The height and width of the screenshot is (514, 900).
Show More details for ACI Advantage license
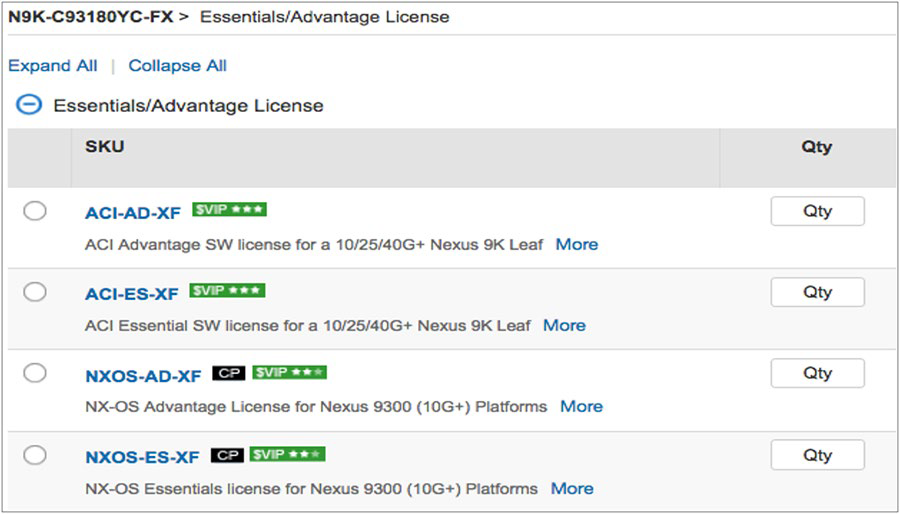(x=577, y=244)
